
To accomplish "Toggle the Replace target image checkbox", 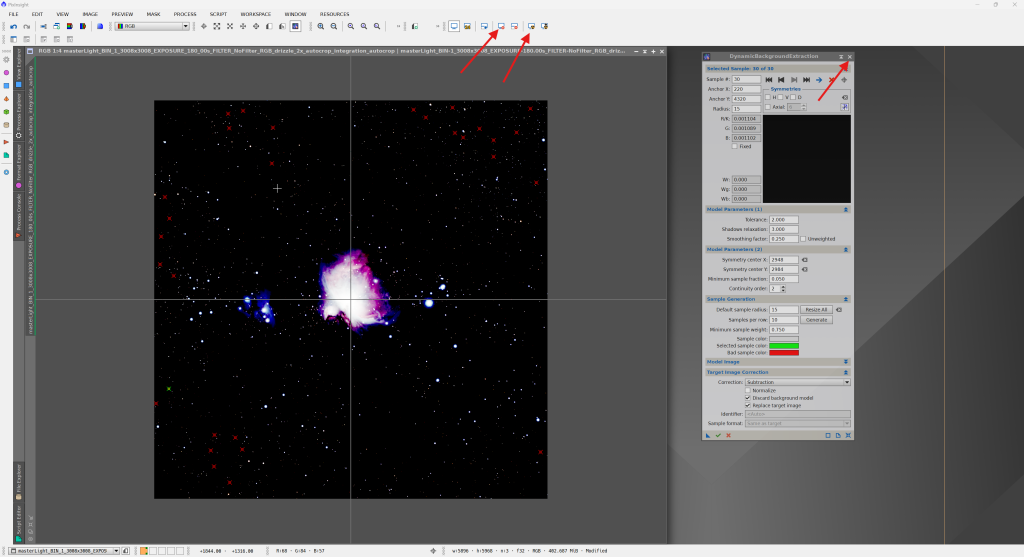I will coord(748,405).
